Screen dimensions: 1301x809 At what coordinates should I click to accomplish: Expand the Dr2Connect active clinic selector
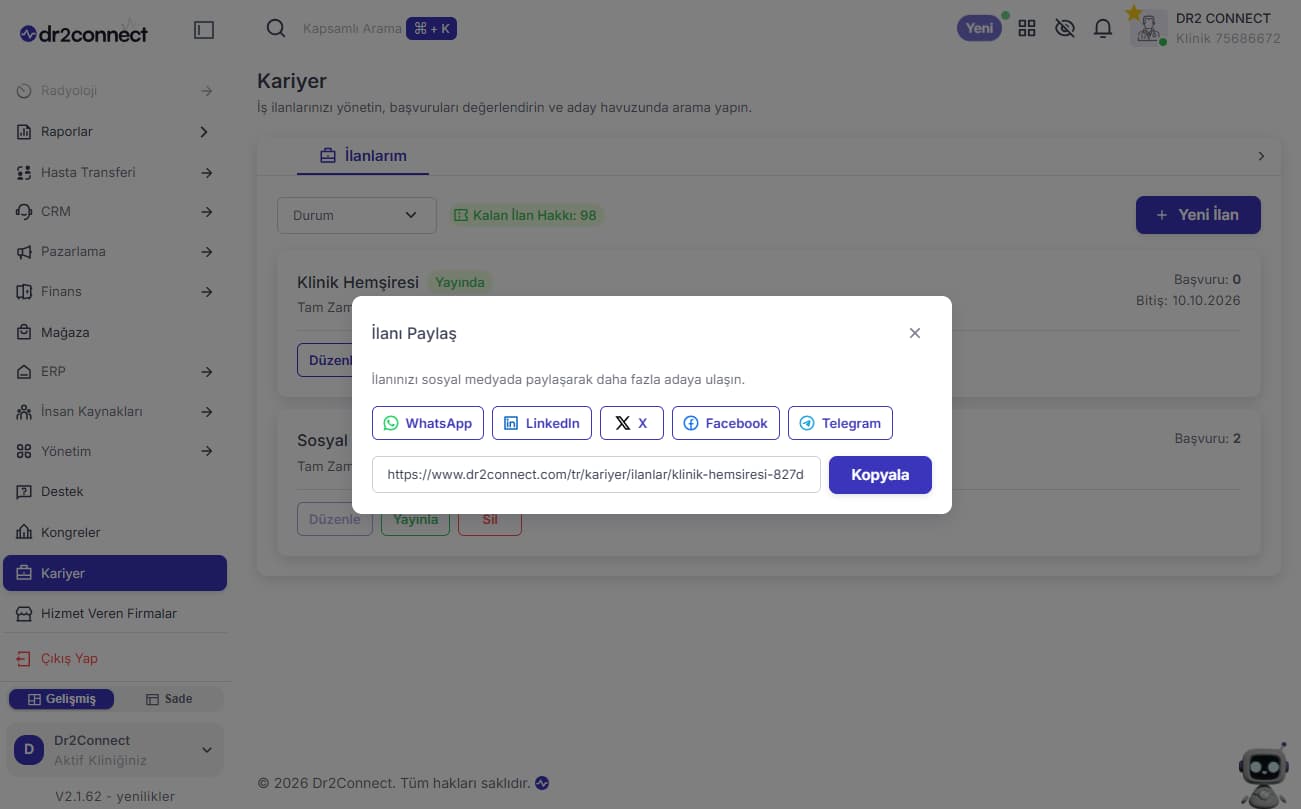pyautogui.click(x=115, y=750)
